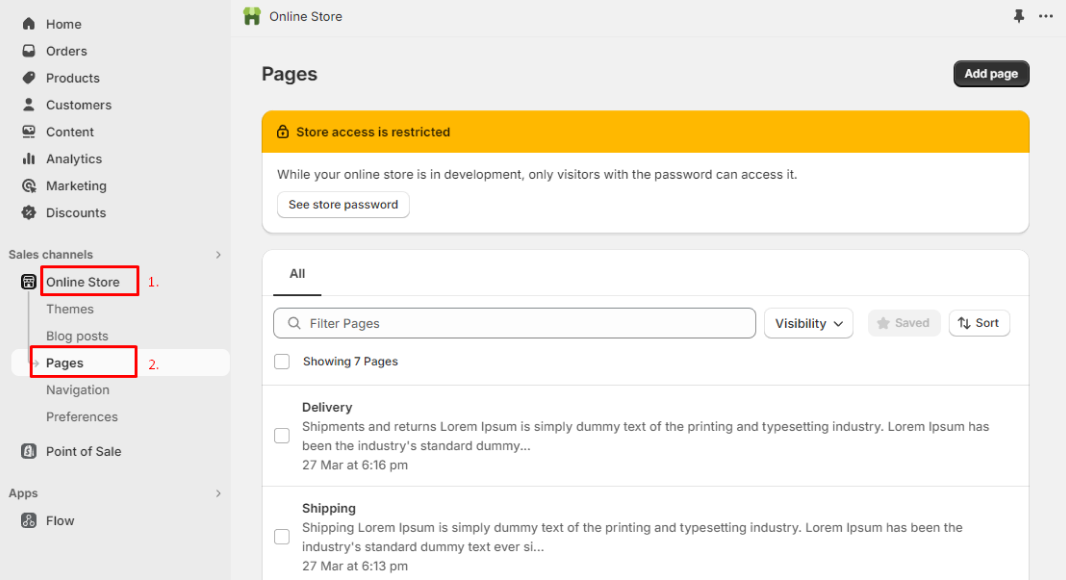This screenshot has height=580, width=1066.
Task: Tick the Delivery page checkbox
Action: click(x=281, y=436)
